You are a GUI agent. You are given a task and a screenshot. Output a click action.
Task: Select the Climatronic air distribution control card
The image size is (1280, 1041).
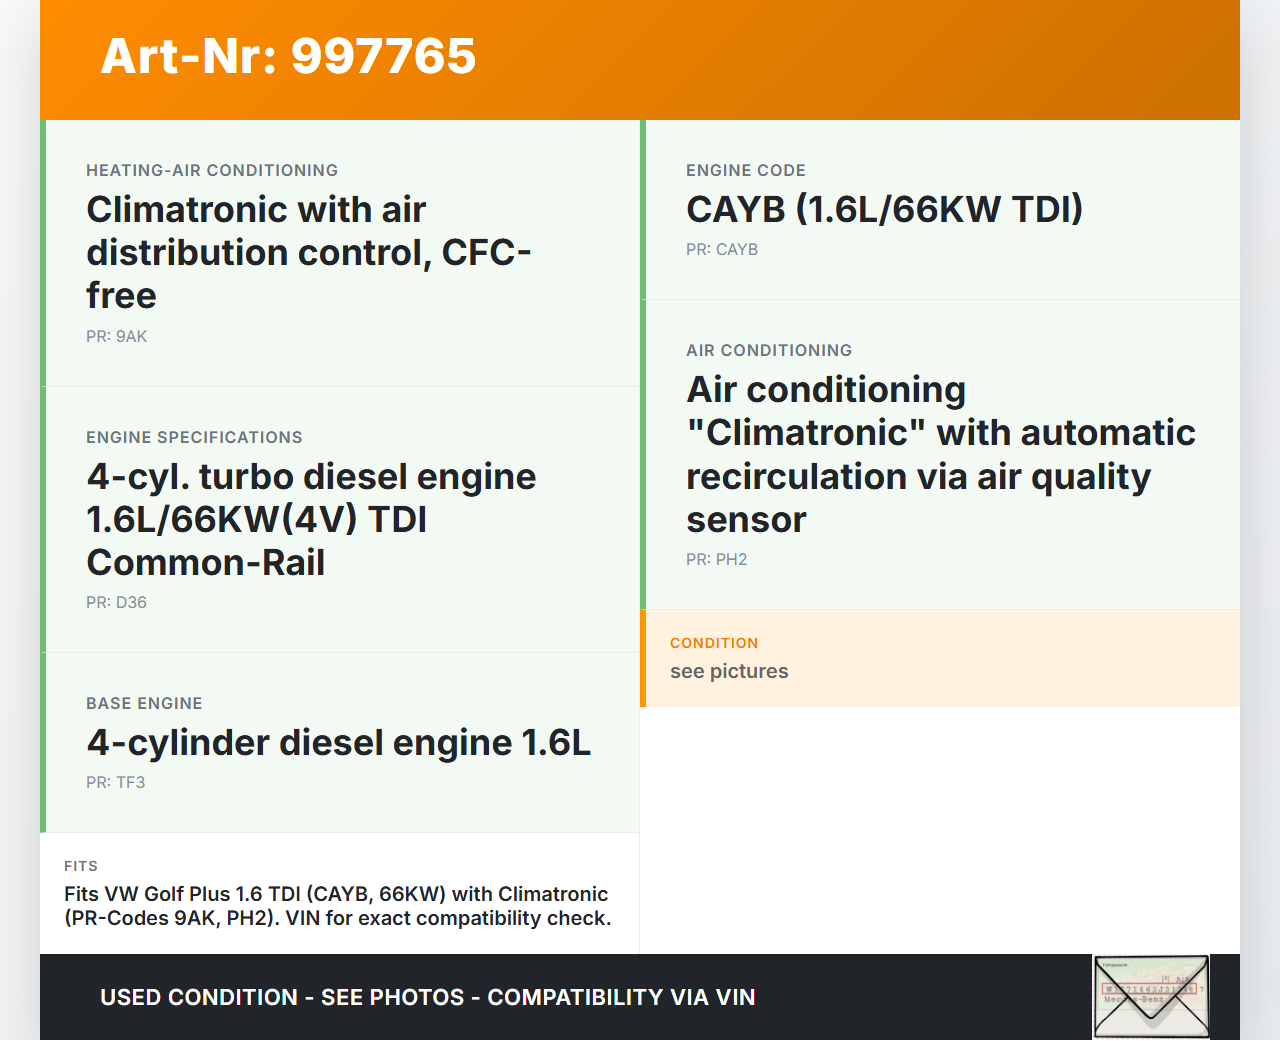(340, 253)
